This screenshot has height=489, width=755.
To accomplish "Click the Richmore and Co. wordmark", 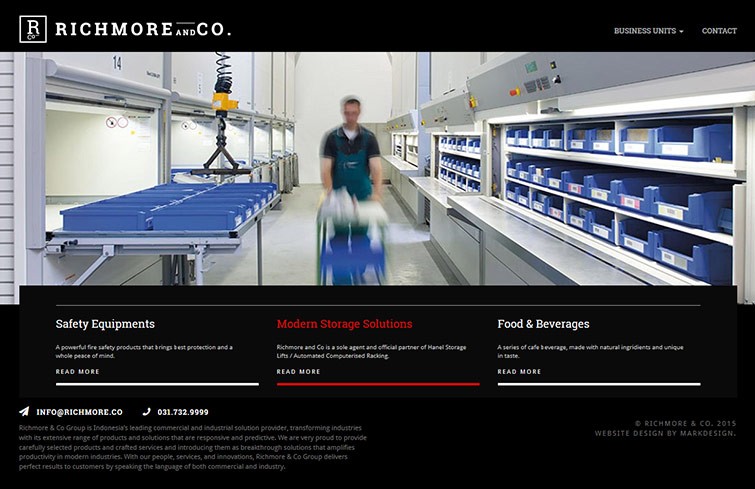I will (x=143, y=29).
